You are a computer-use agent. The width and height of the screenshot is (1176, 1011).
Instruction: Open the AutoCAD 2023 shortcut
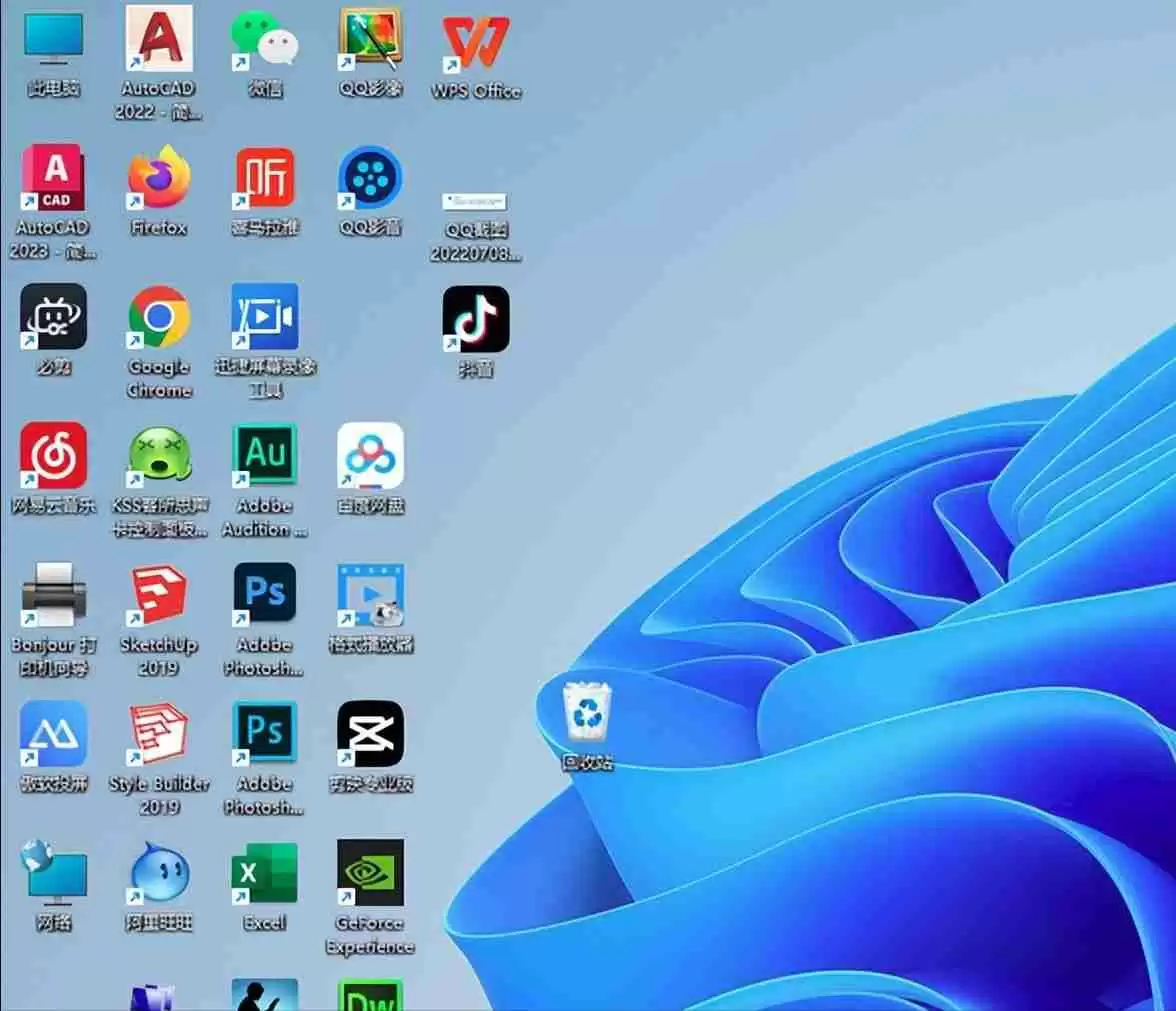54,178
